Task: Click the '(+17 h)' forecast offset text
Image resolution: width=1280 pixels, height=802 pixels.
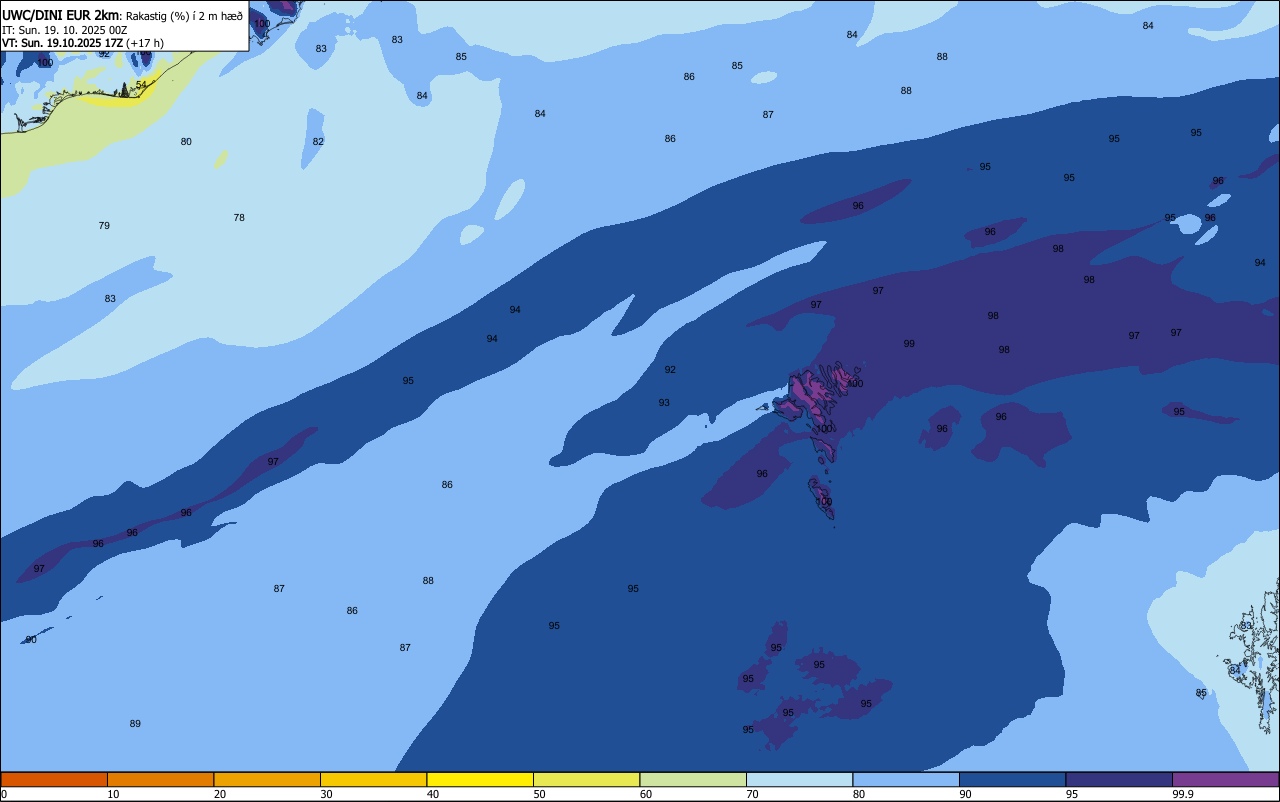Action: 145,43
